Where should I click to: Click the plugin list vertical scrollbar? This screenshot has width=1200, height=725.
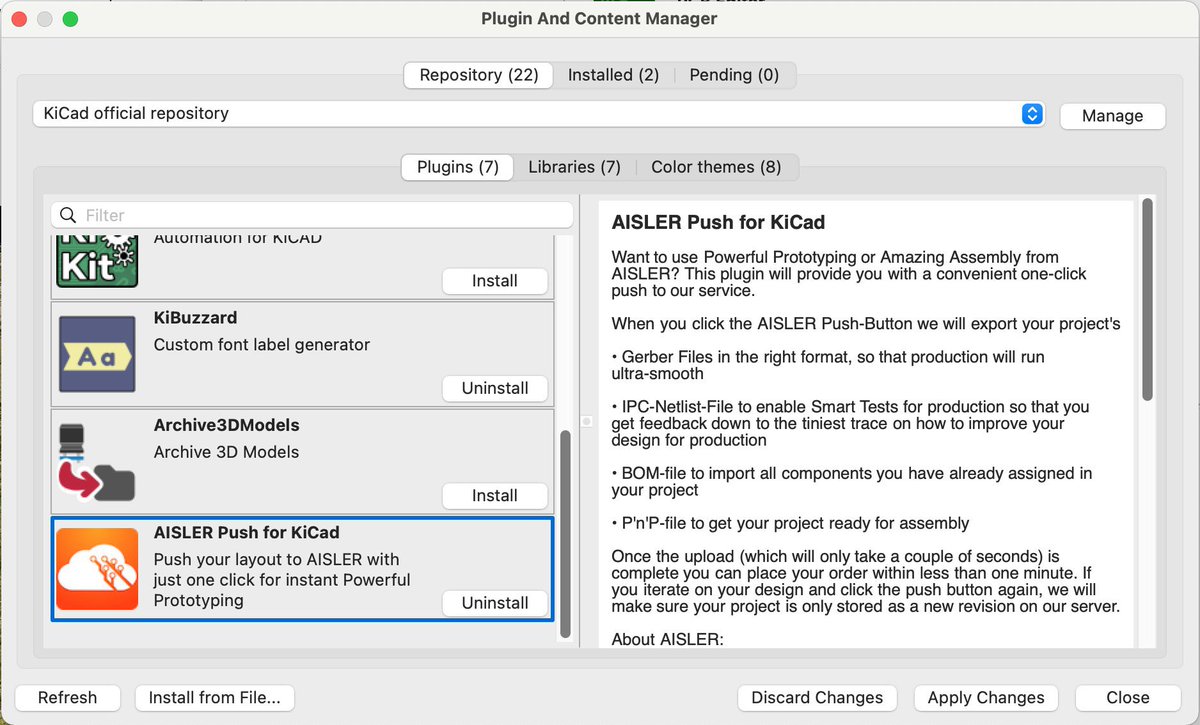pos(565,535)
